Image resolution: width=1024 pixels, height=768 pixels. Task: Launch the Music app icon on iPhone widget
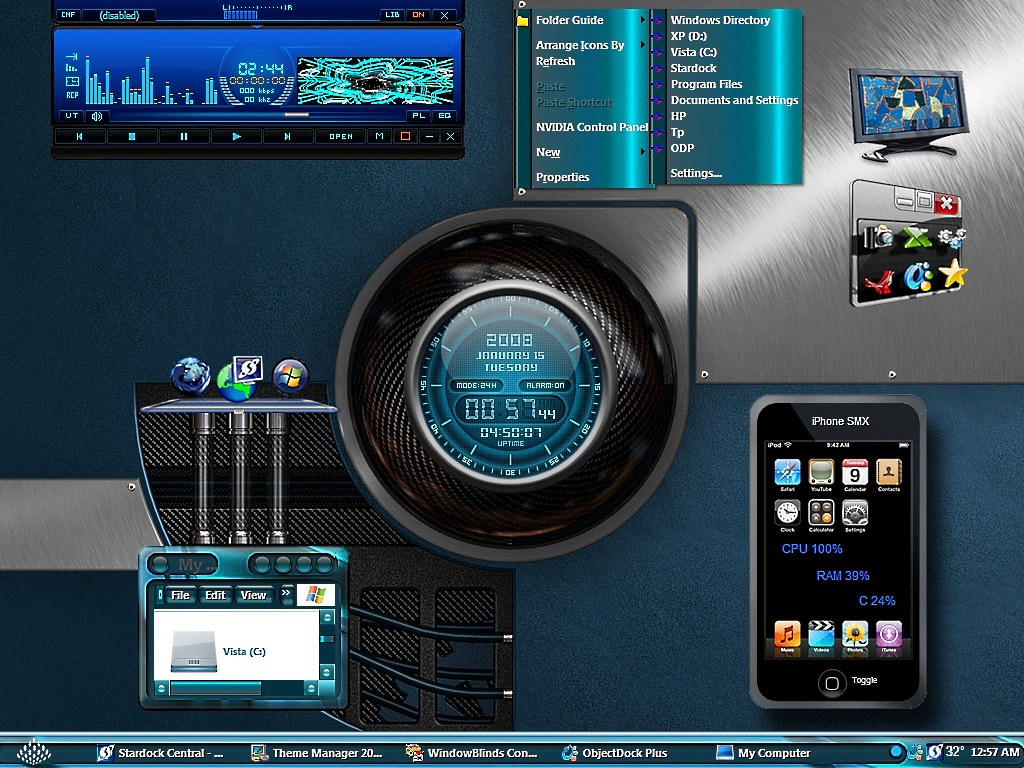pyautogui.click(x=787, y=633)
